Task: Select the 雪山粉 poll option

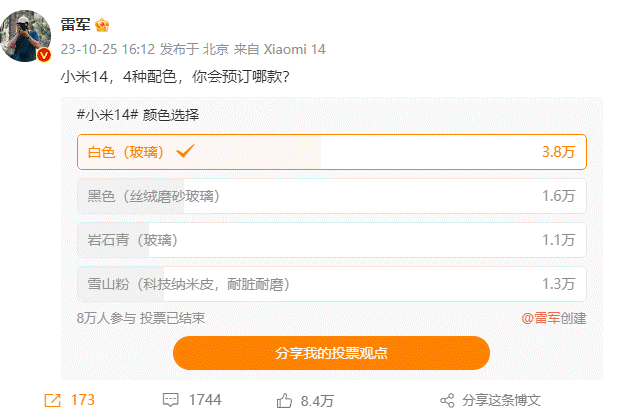Action: pyautogui.click(x=331, y=284)
